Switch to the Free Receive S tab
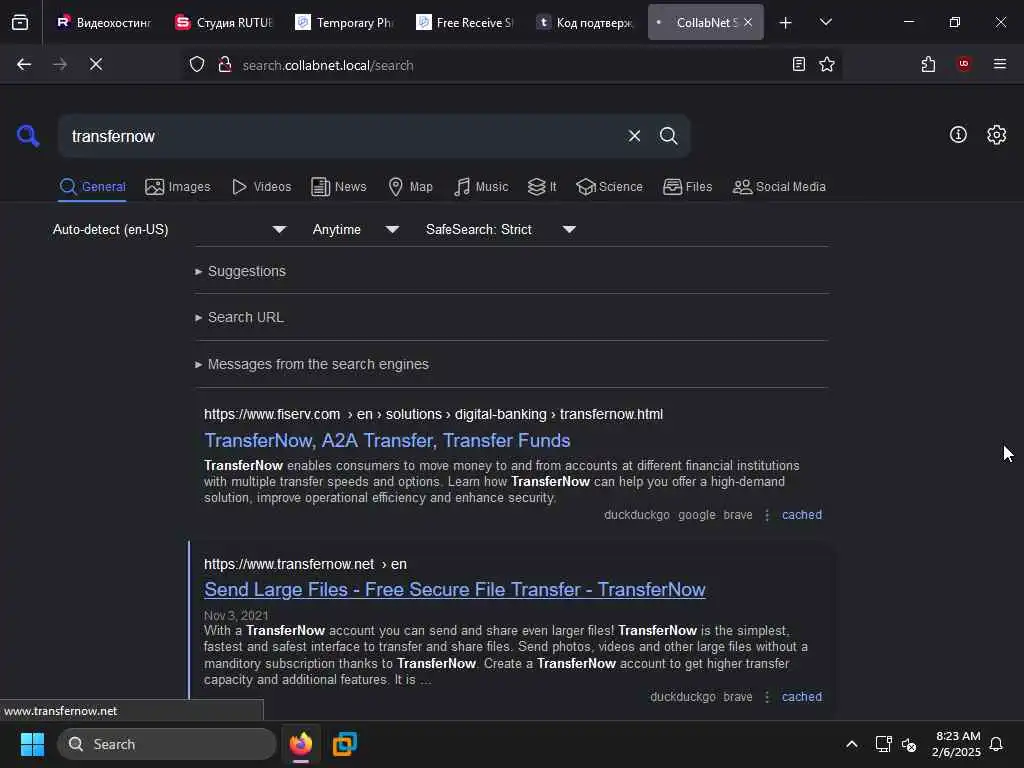The height and width of the screenshot is (768, 1024). pos(464,22)
